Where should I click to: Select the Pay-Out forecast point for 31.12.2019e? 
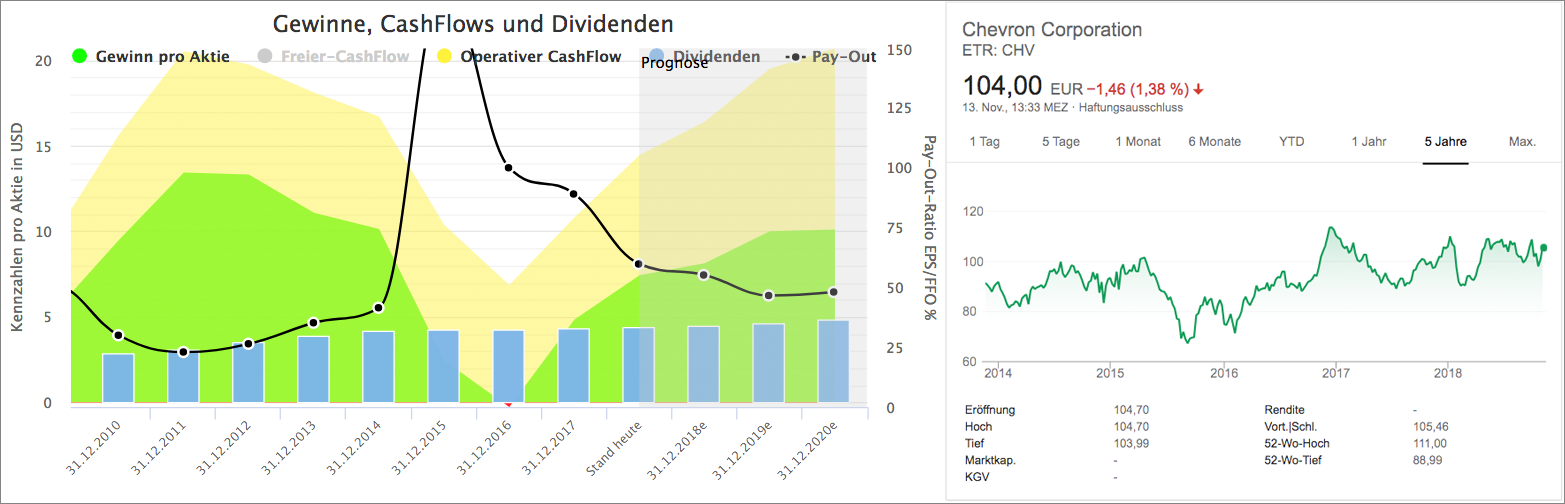(x=768, y=296)
